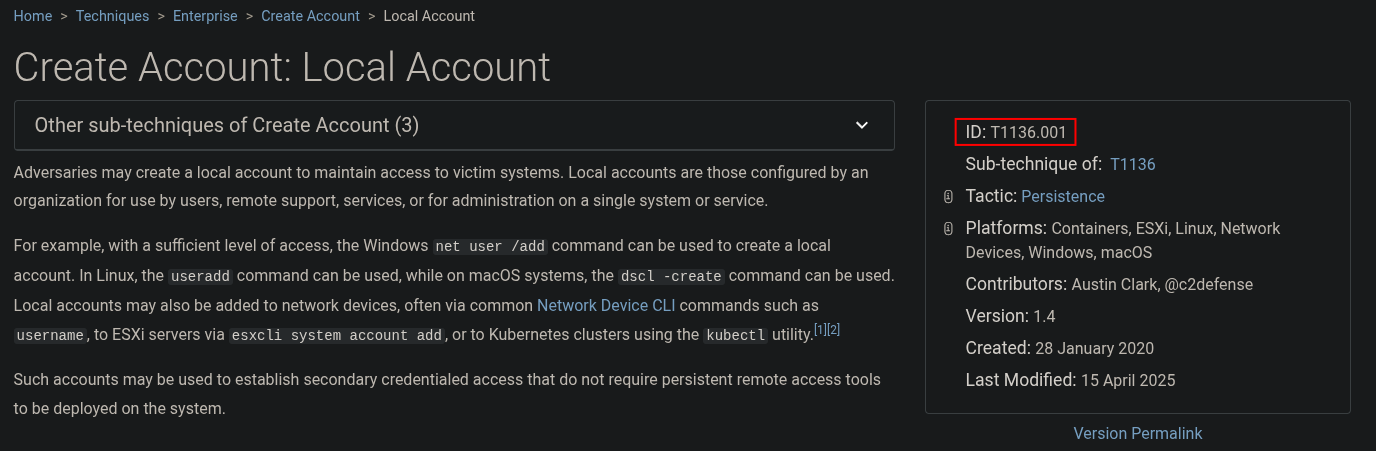Open citation reference [2]
Screen dimensions: 1376x451
(x=834, y=329)
